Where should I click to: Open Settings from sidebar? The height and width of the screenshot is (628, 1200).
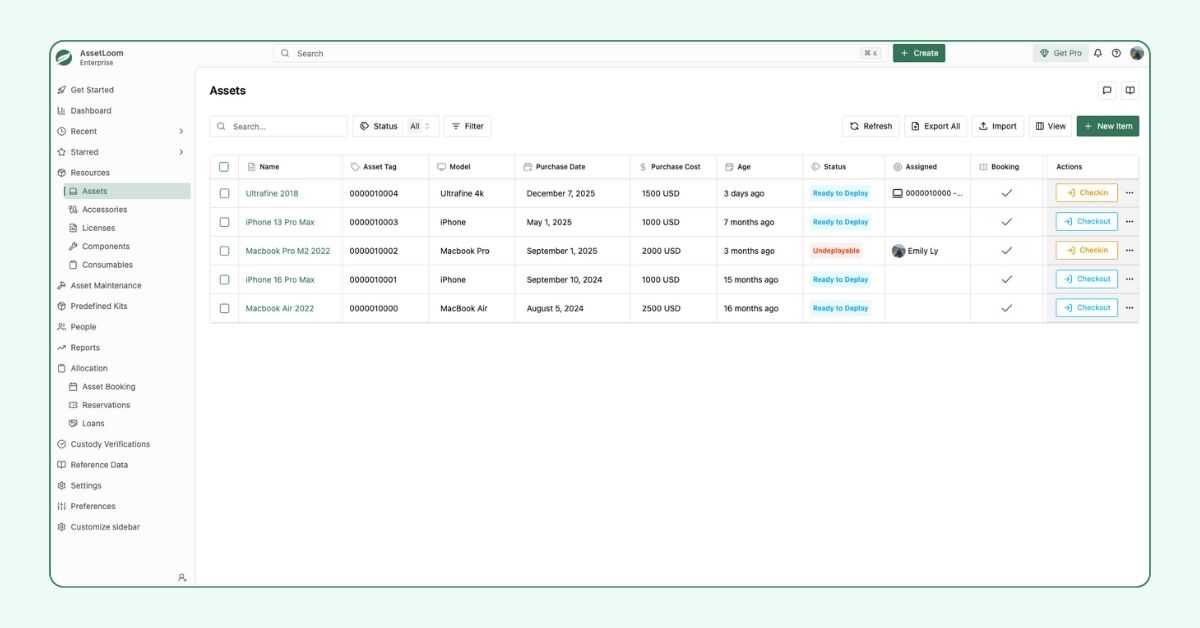coord(86,486)
